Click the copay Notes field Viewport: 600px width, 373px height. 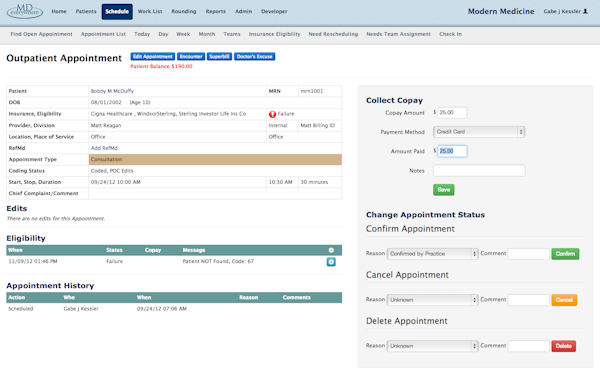pos(479,171)
